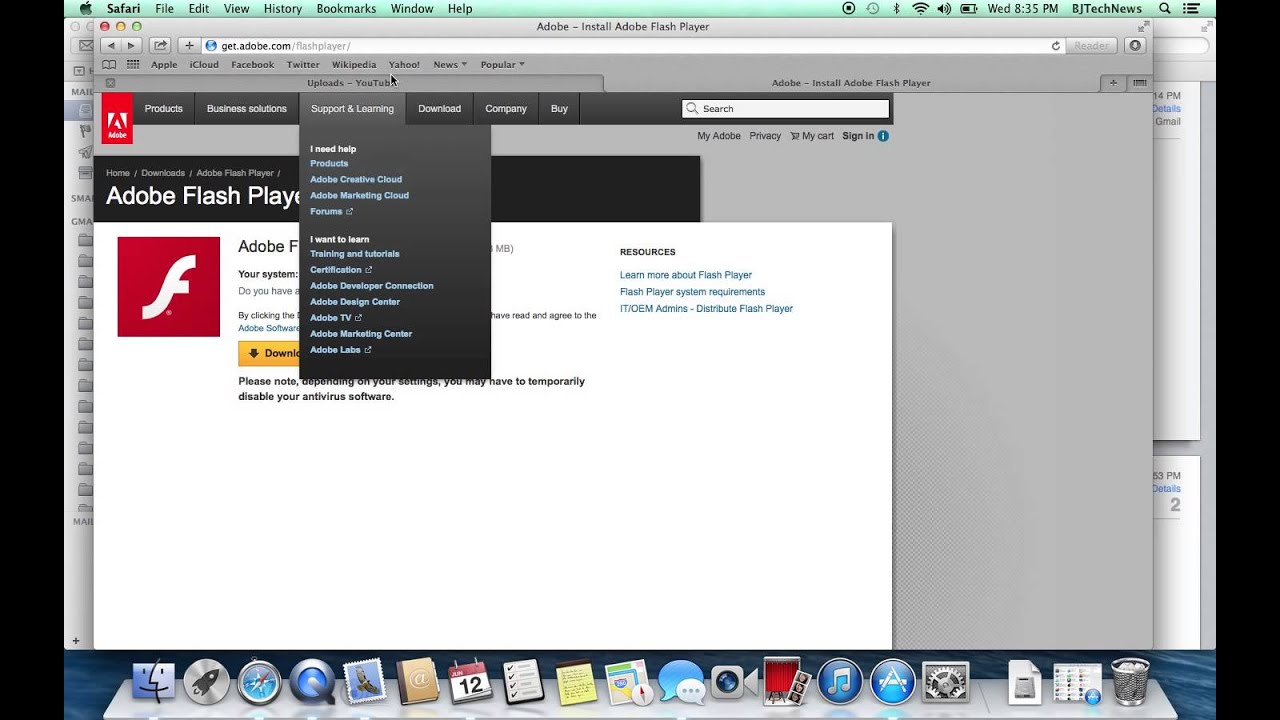The height and width of the screenshot is (720, 1280).
Task: Reload the page using refresh icon
Action: 1055,46
